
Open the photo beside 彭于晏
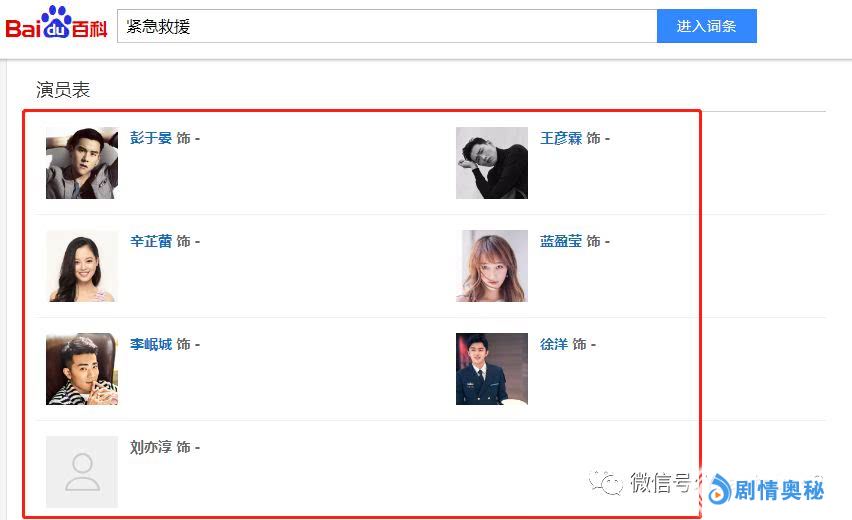click(82, 163)
